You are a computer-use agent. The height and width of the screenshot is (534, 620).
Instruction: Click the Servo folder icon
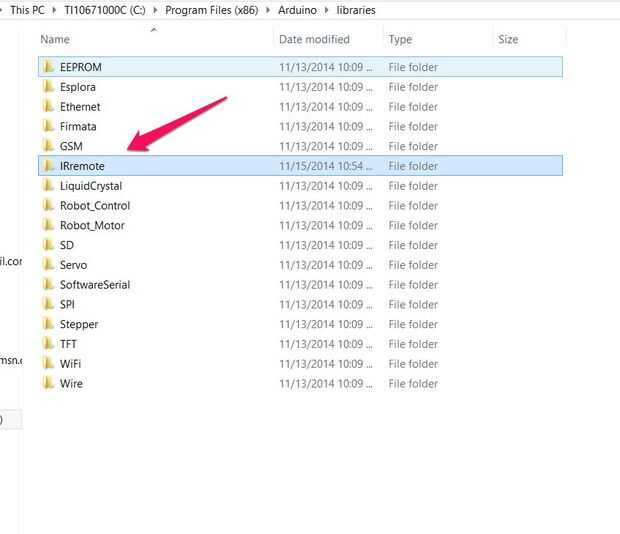point(48,264)
